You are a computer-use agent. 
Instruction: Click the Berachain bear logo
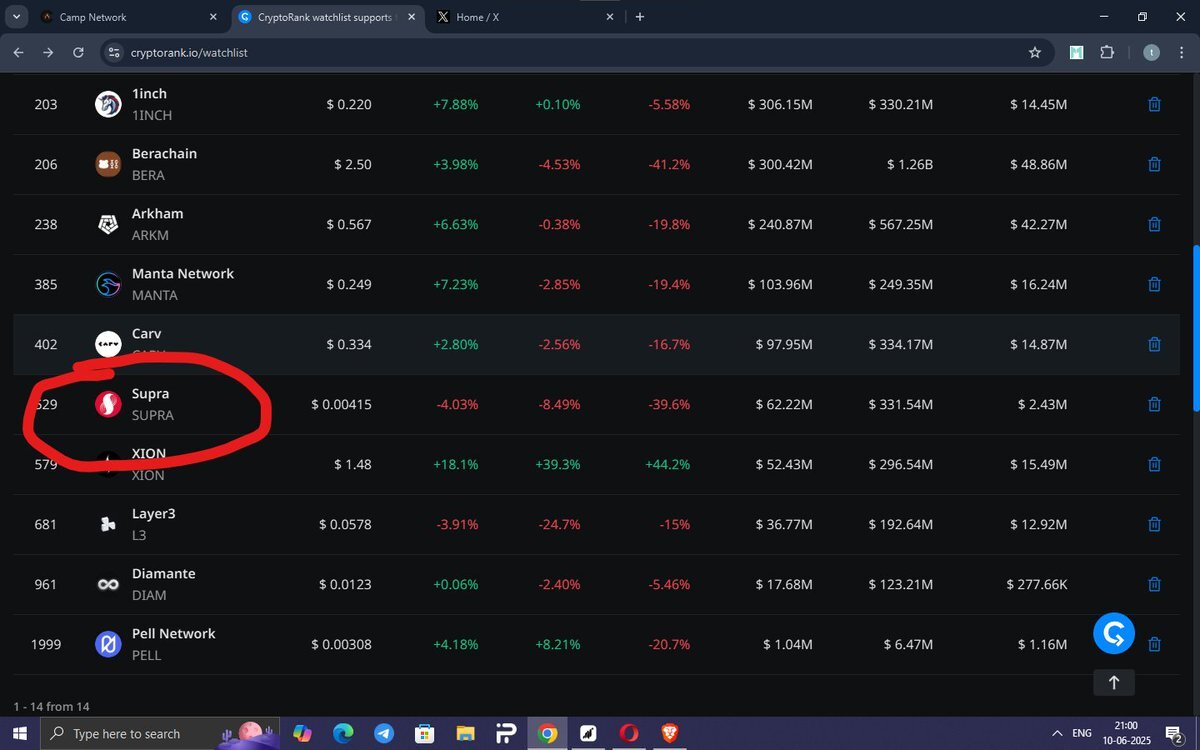click(108, 164)
